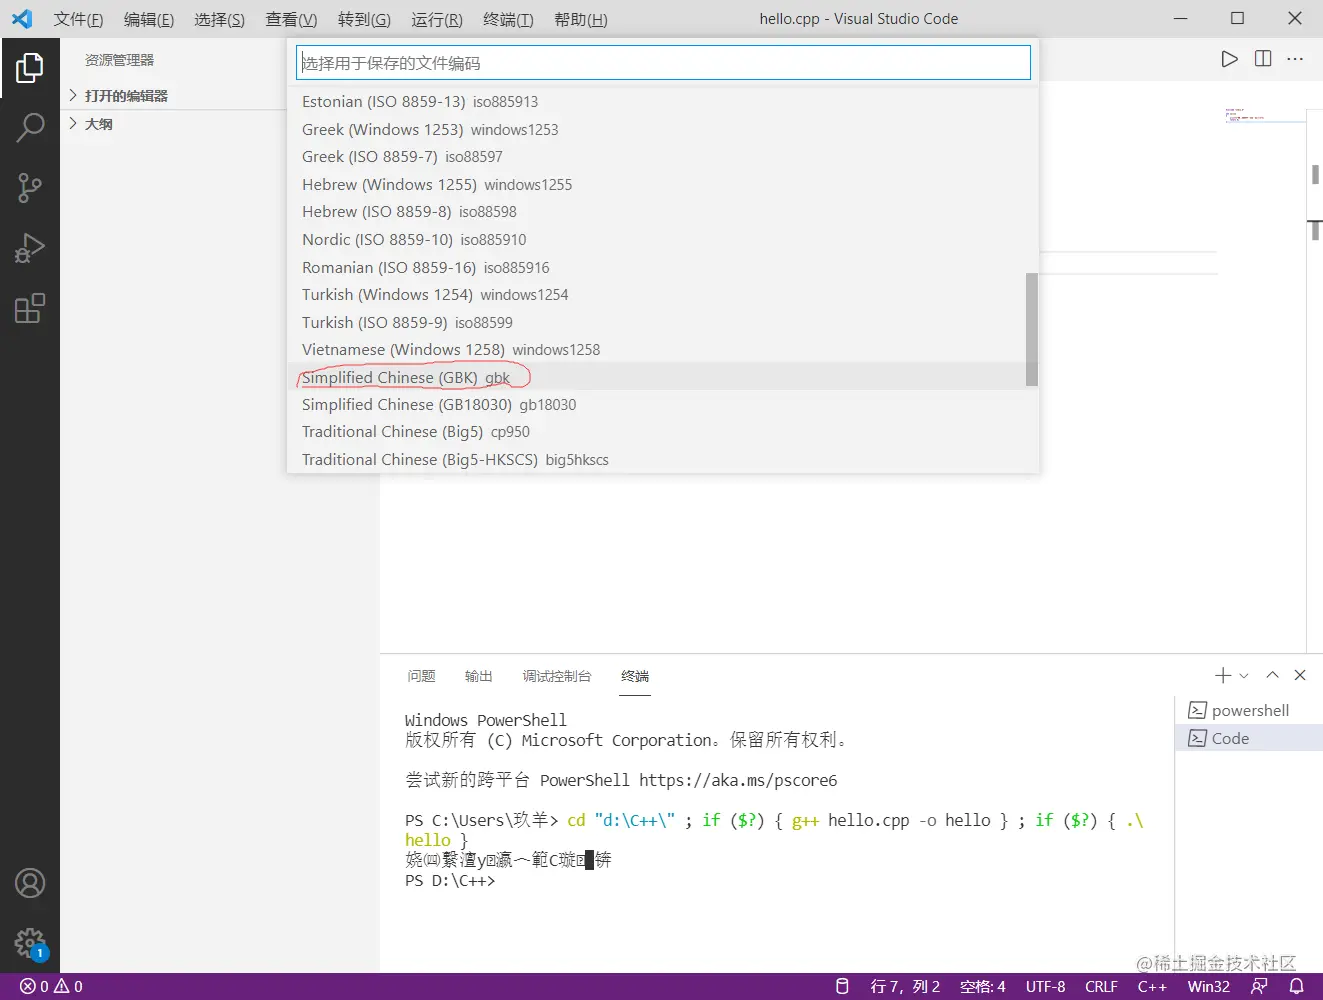The height and width of the screenshot is (1000, 1323).
Task: Open the Manage gear icon
Action: (30, 943)
